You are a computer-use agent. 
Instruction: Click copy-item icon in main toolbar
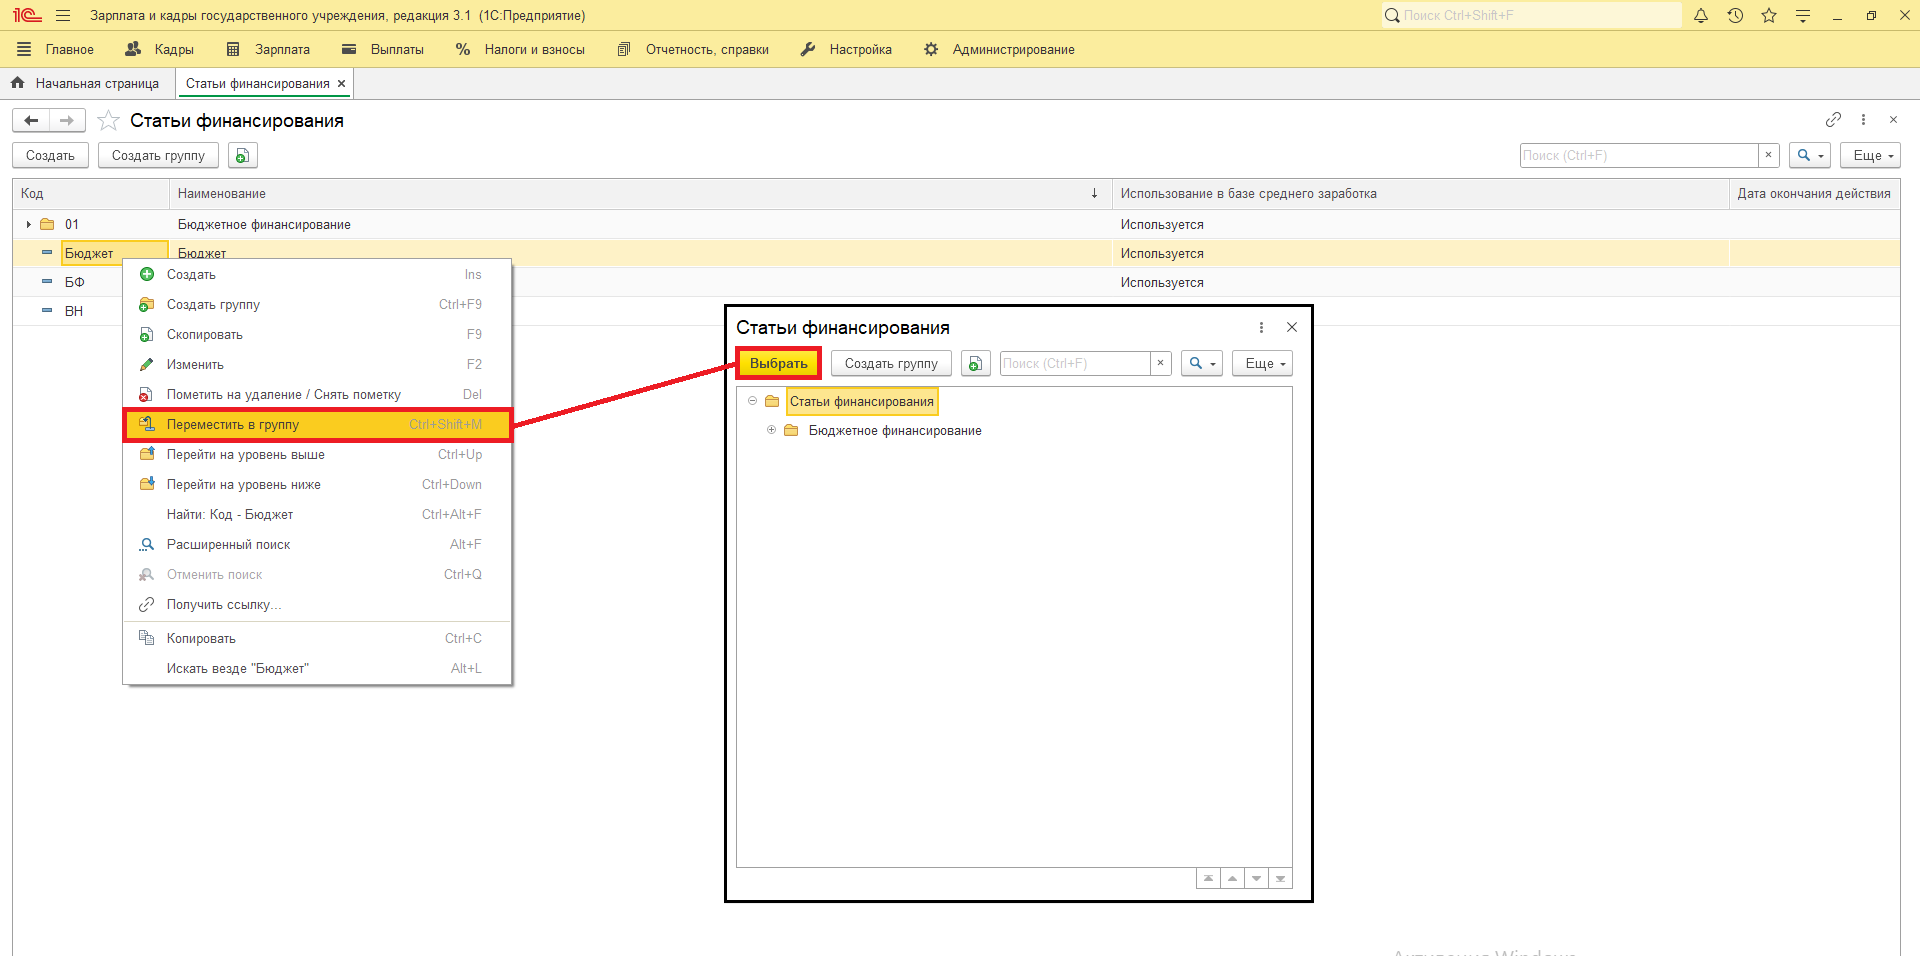(242, 155)
